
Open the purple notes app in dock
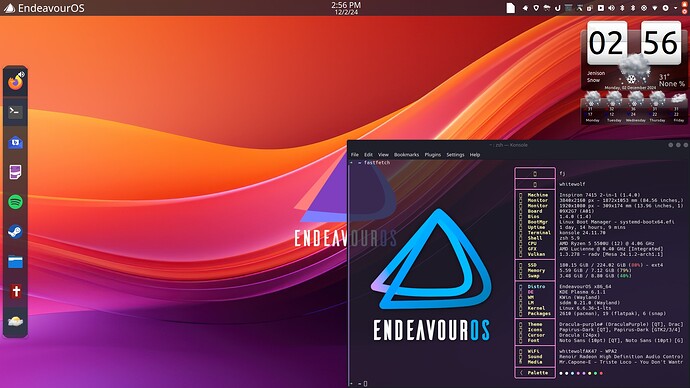coord(15,172)
